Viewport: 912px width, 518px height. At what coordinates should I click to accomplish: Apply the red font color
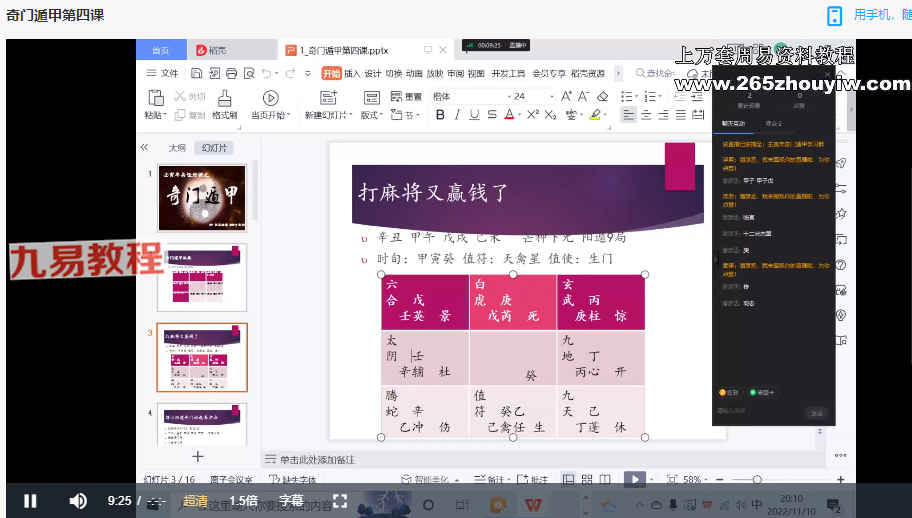tap(509, 115)
